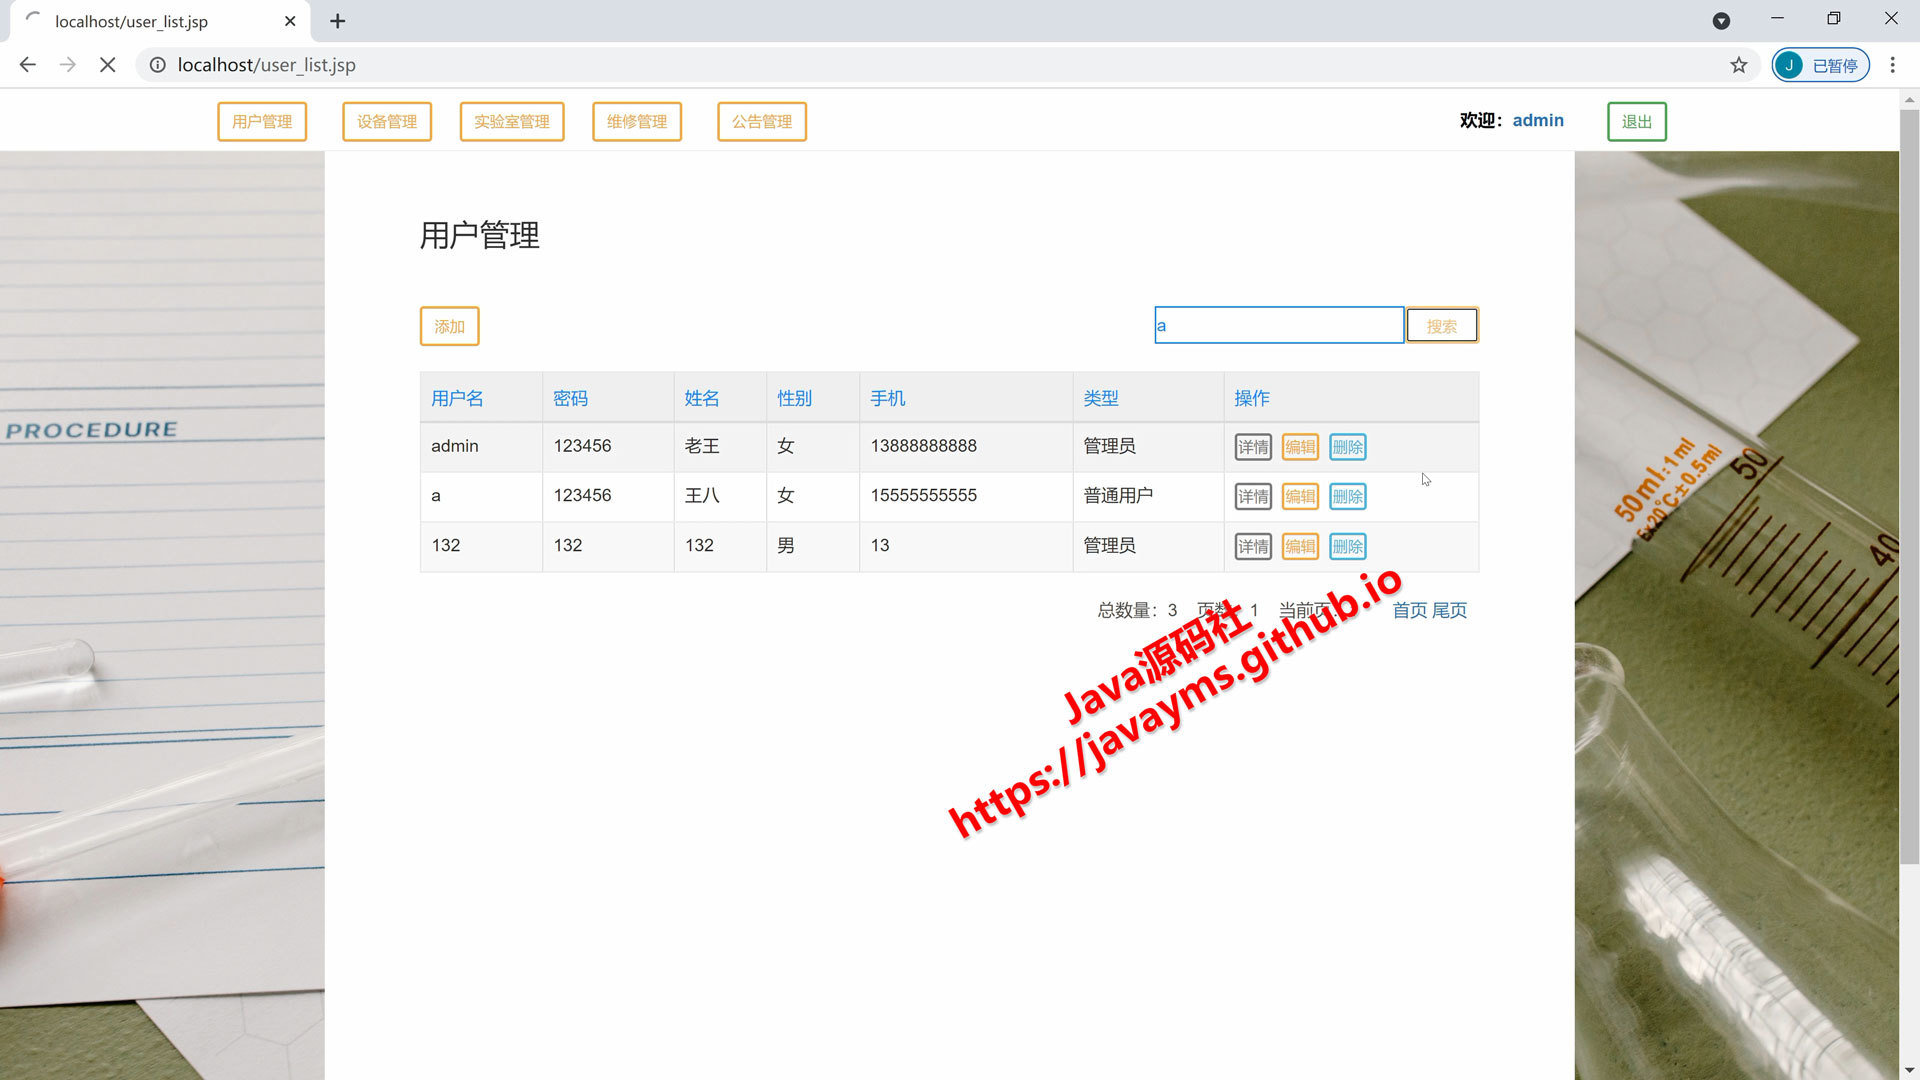Viewport: 1920px width, 1080px height.
Task: Click 删除 for the admin row
Action: click(x=1348, y=447)
